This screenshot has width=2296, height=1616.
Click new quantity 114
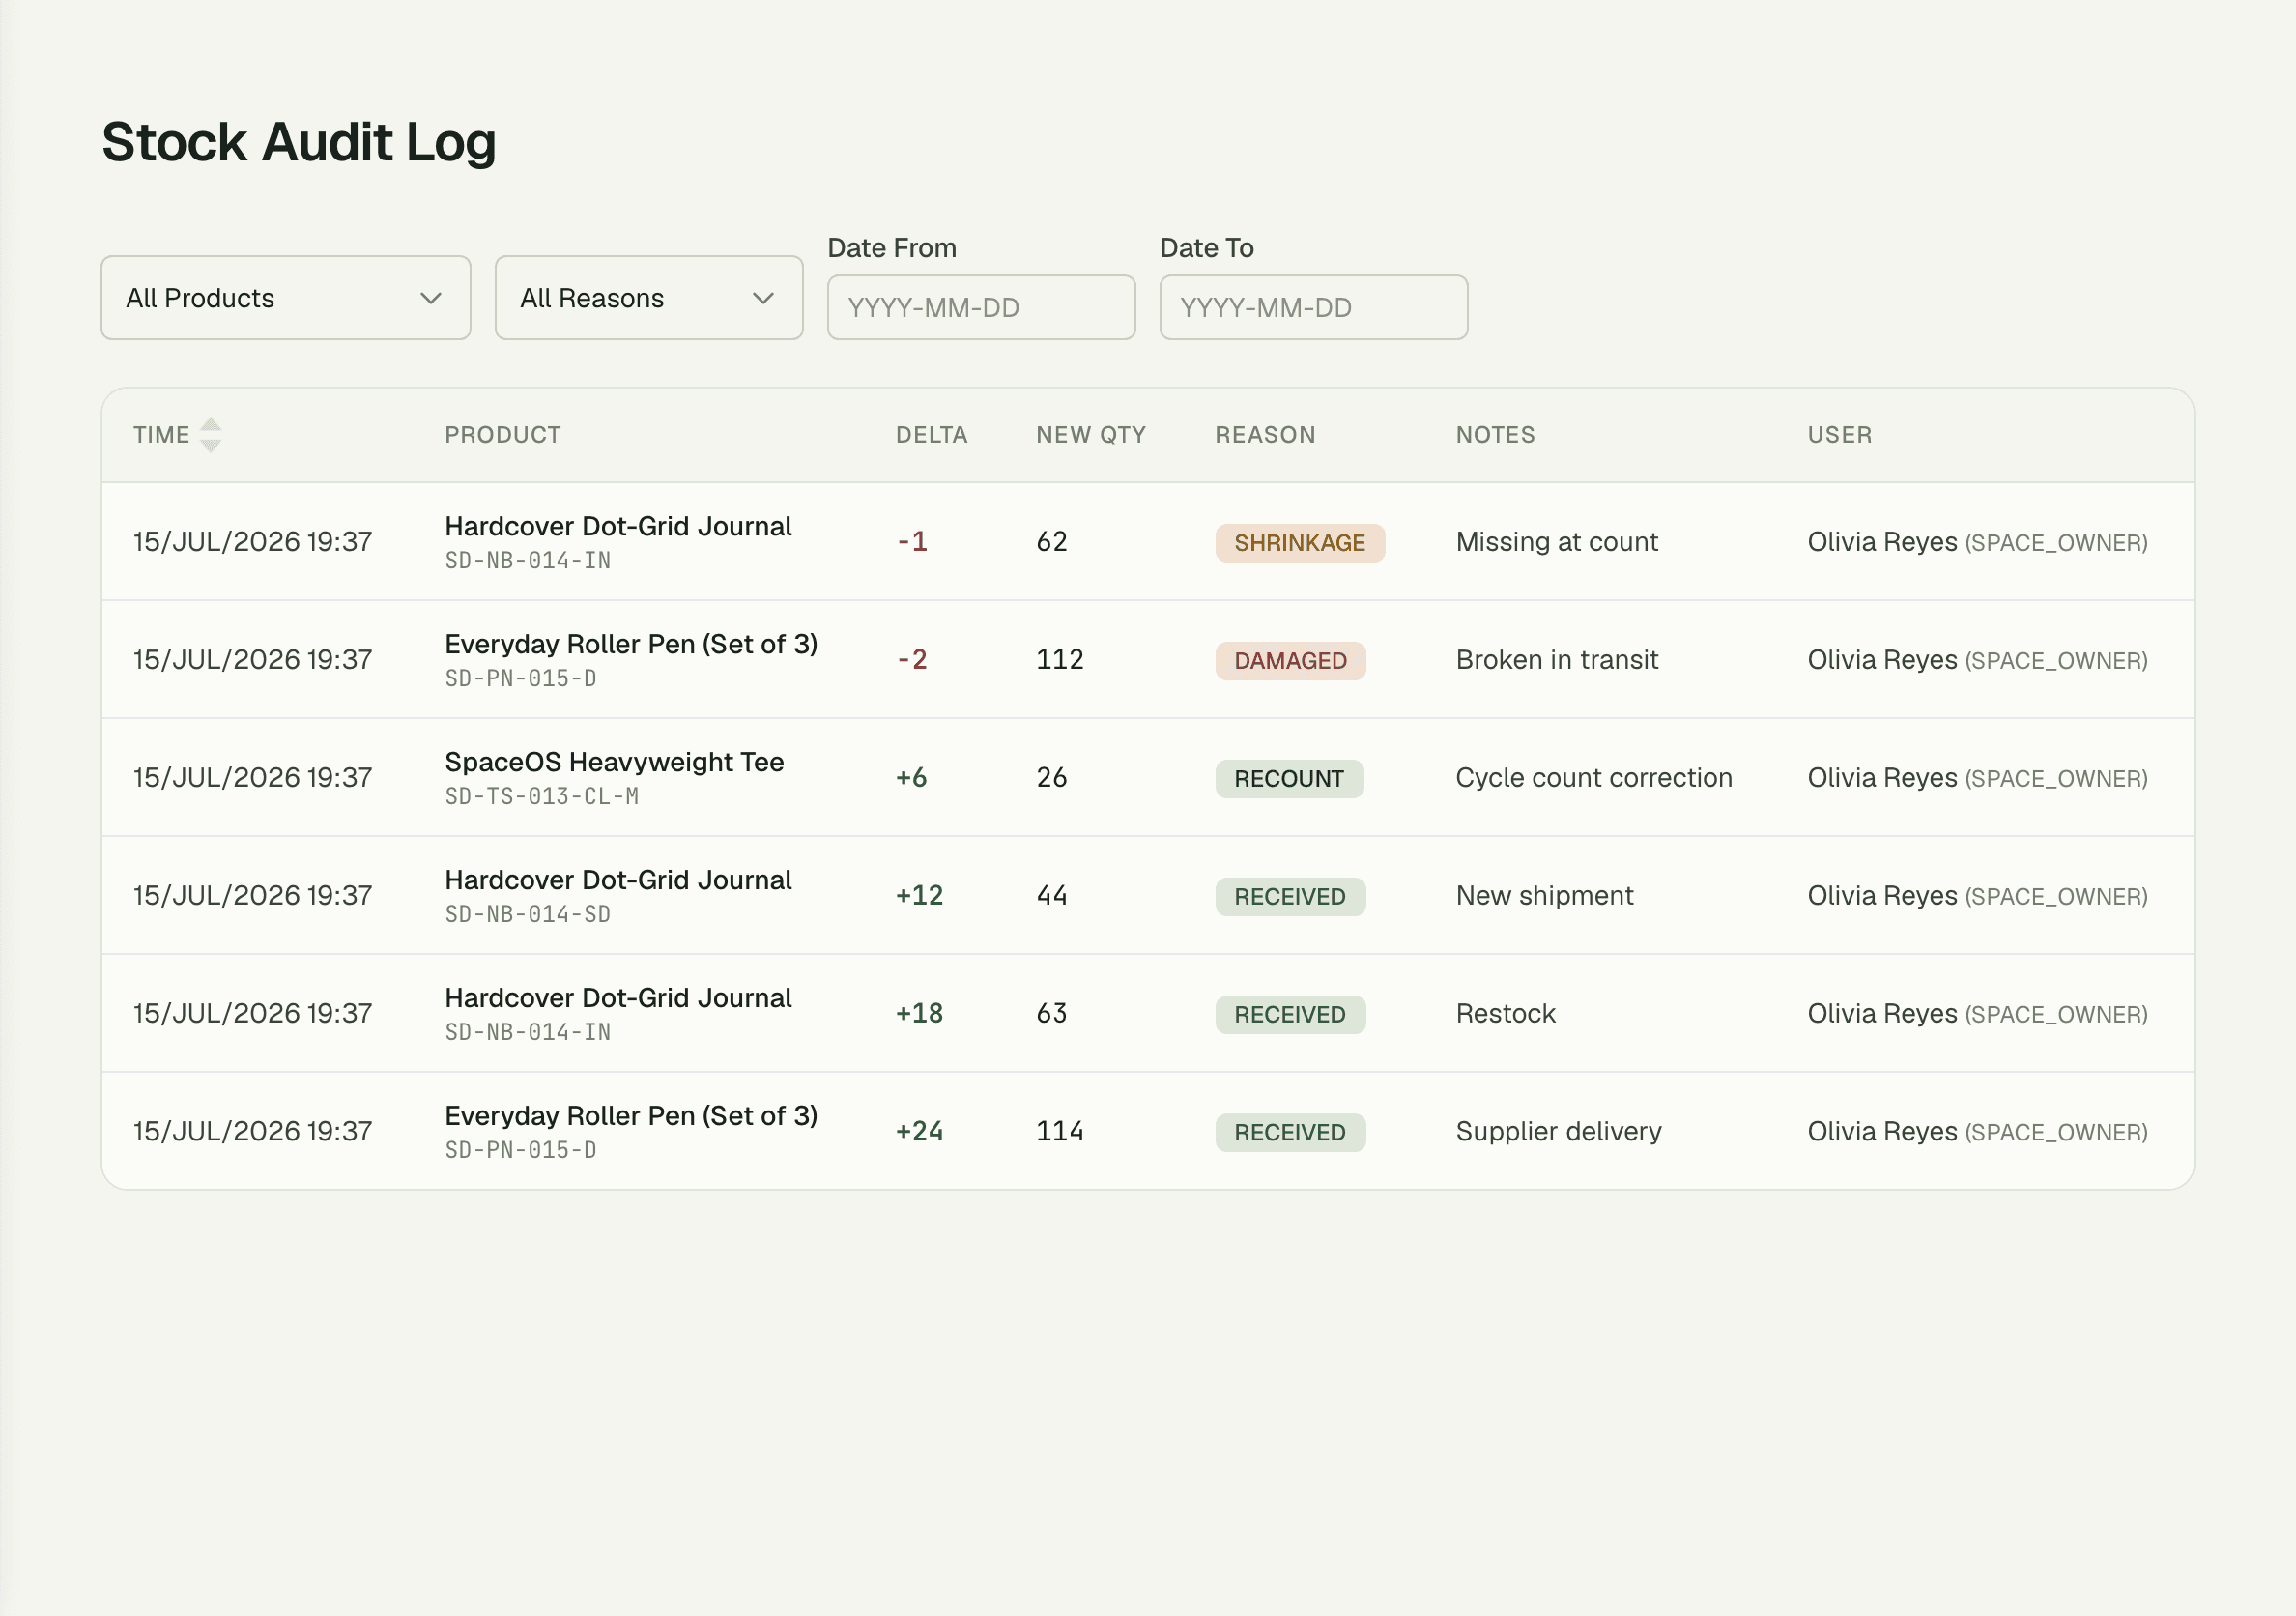[x=1060, y=1132]
